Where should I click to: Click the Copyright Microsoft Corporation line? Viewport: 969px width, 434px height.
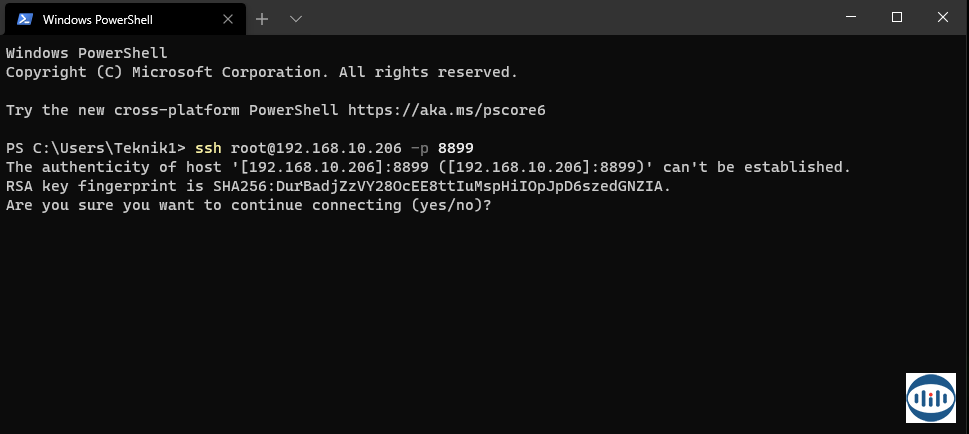pyautogui.click(x=262, y=72)
